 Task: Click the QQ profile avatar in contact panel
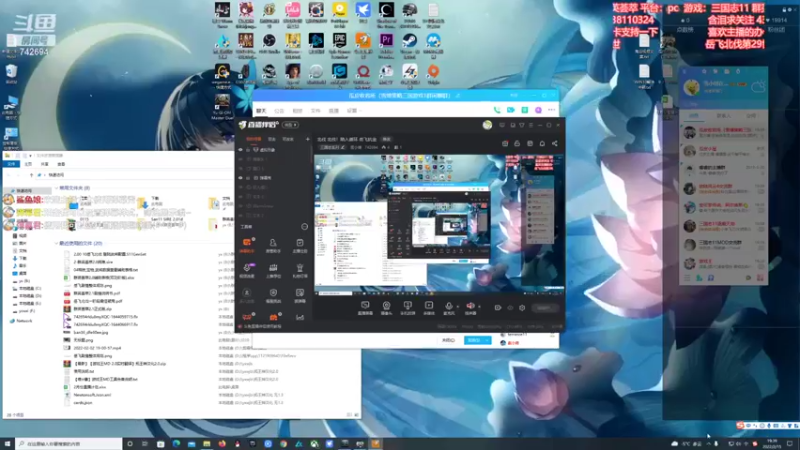pos(691,88)
